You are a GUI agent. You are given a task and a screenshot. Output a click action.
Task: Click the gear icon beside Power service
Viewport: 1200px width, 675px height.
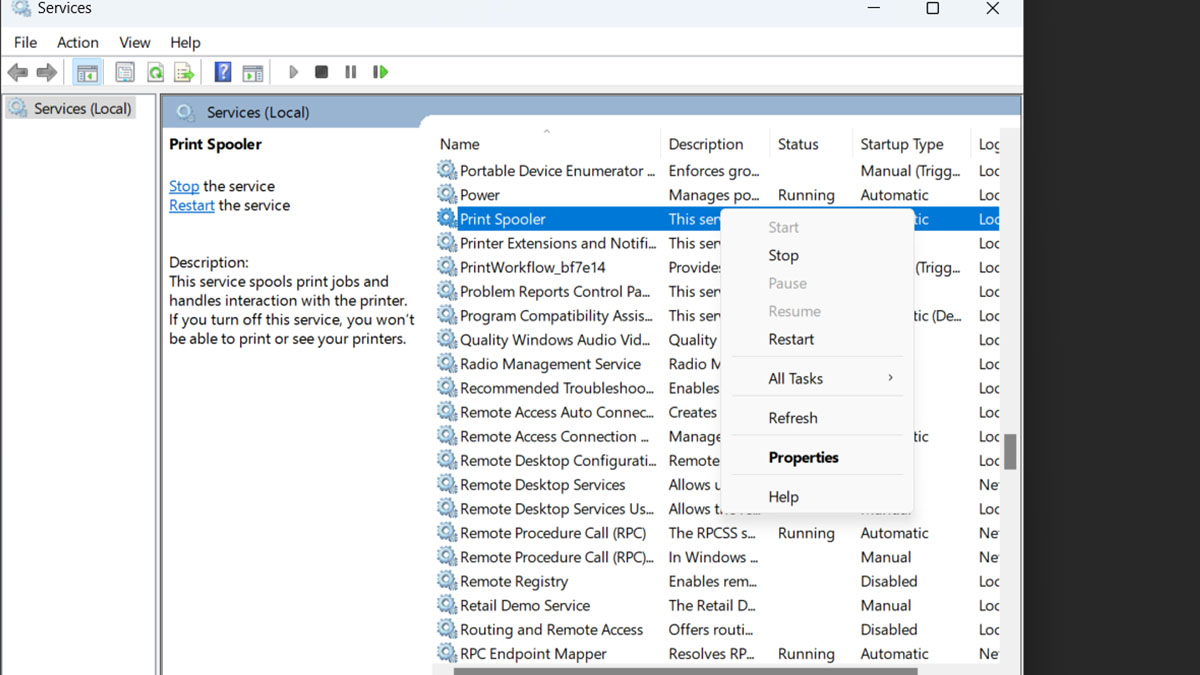(447, 194)
